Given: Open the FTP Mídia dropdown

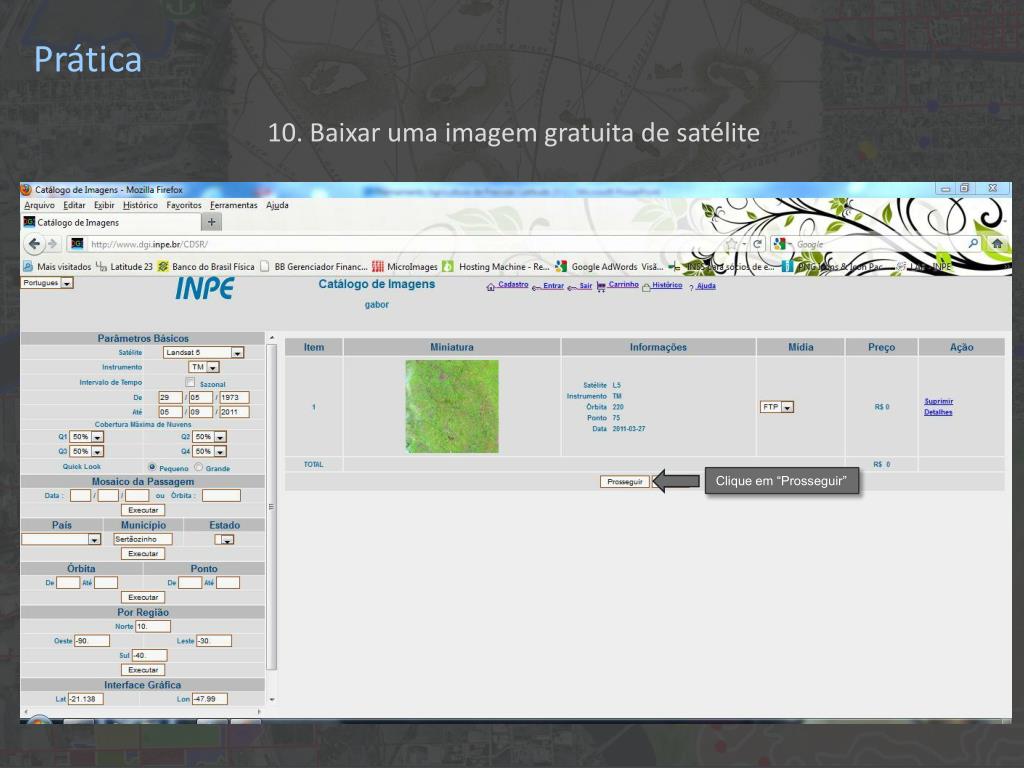Looking at the screenshot, I should (x=776, y=407).
